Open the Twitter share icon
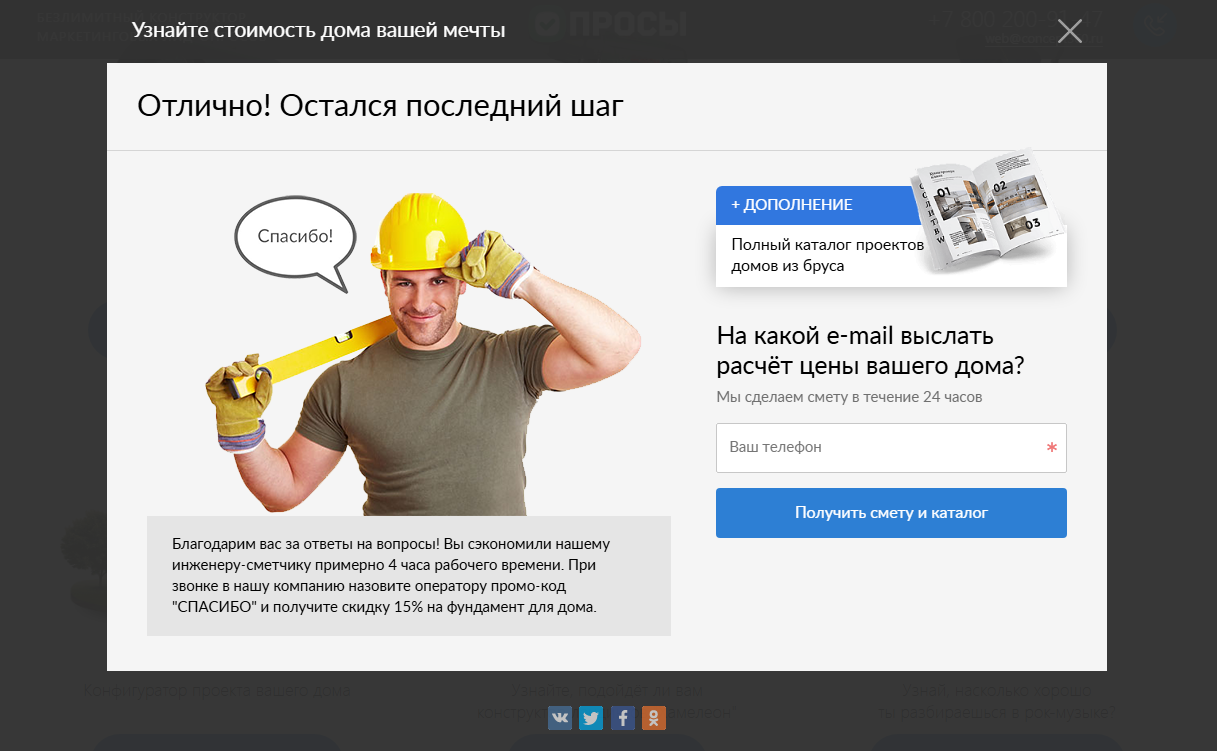1217x751 pixels. coord(591,717)
